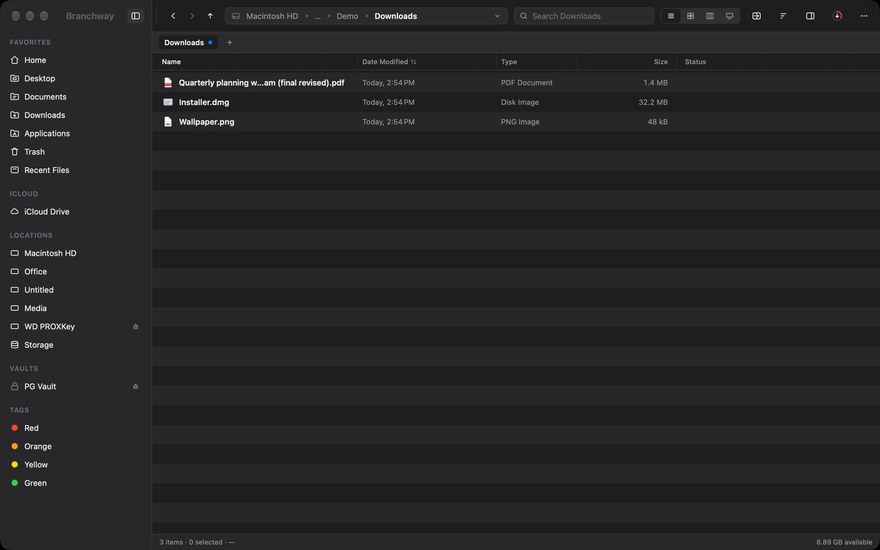Open Macintosh HD under Locations
This screenshot has height=550, width=880.
pos(76,253)
